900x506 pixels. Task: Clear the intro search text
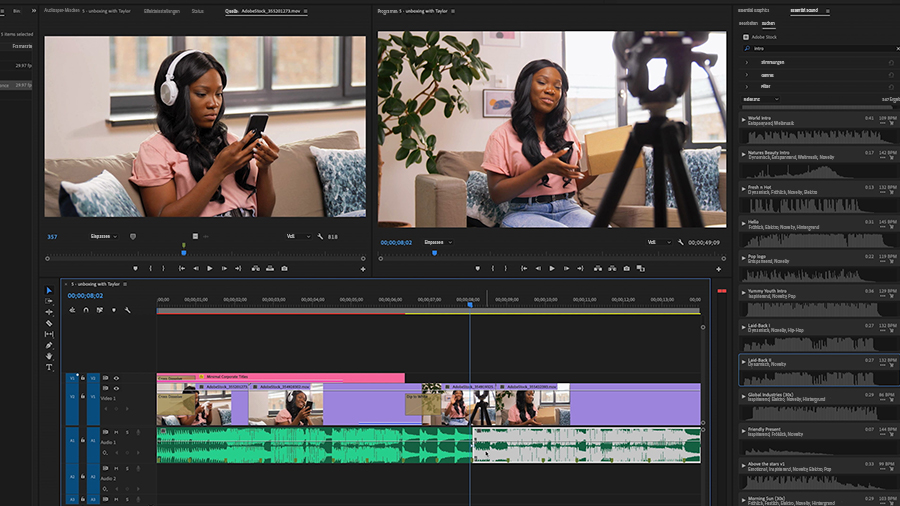(x=898, y=49)
